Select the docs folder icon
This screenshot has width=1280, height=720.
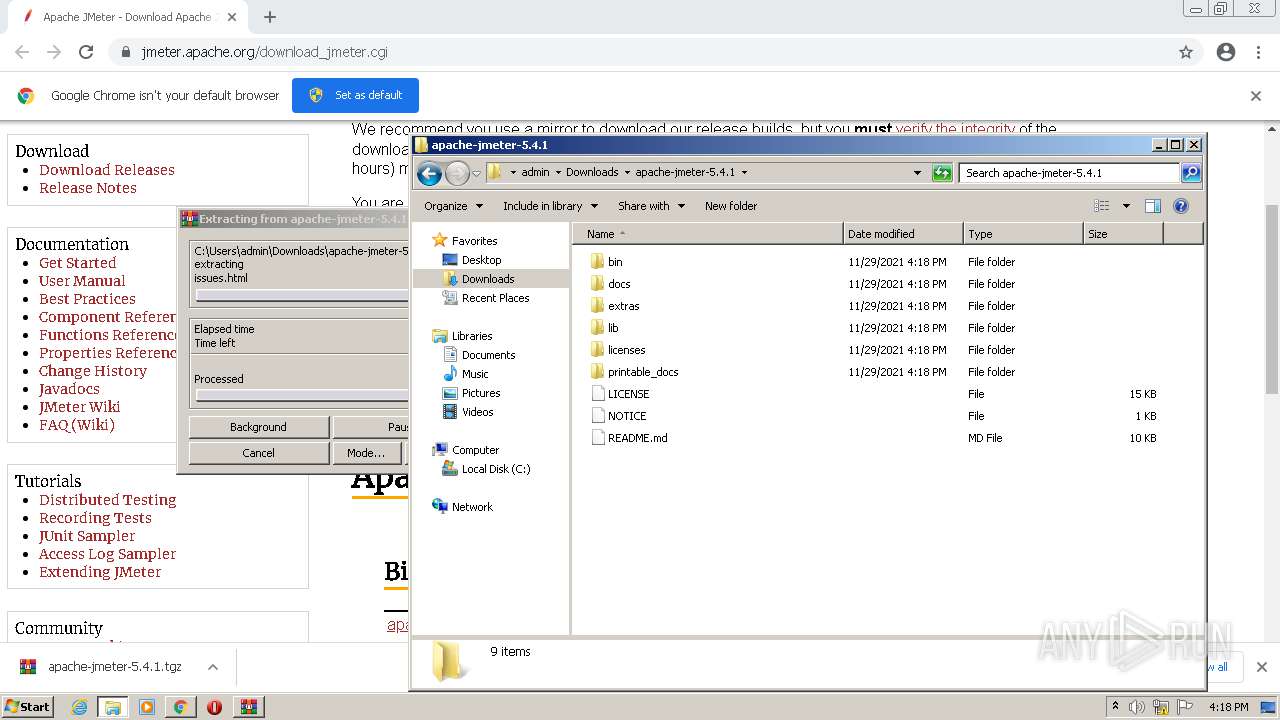tap(597, 284)
